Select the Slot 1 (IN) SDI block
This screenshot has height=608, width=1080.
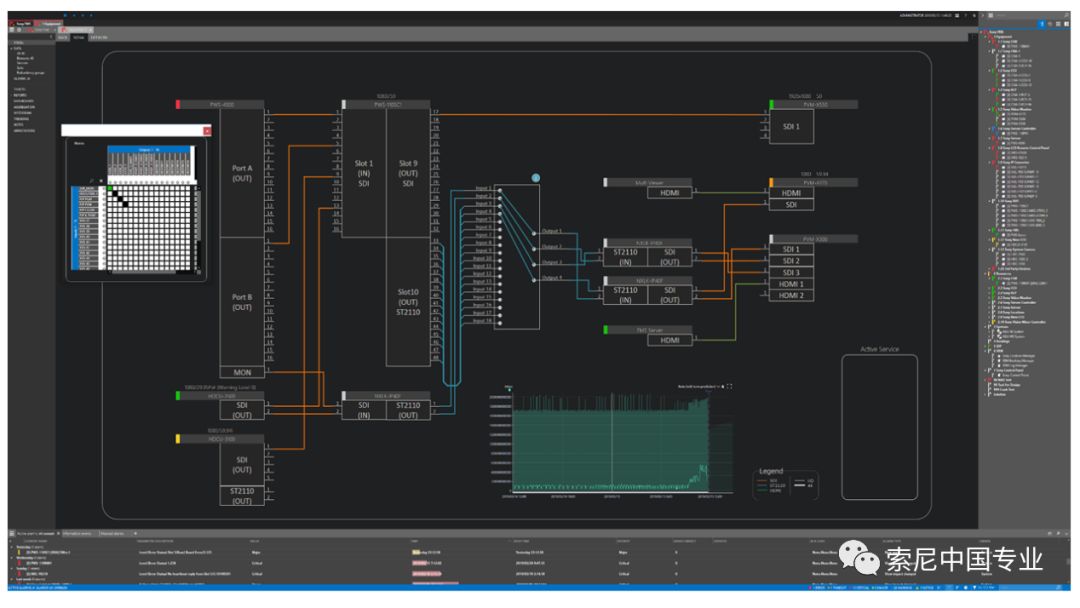pos(364,173)
